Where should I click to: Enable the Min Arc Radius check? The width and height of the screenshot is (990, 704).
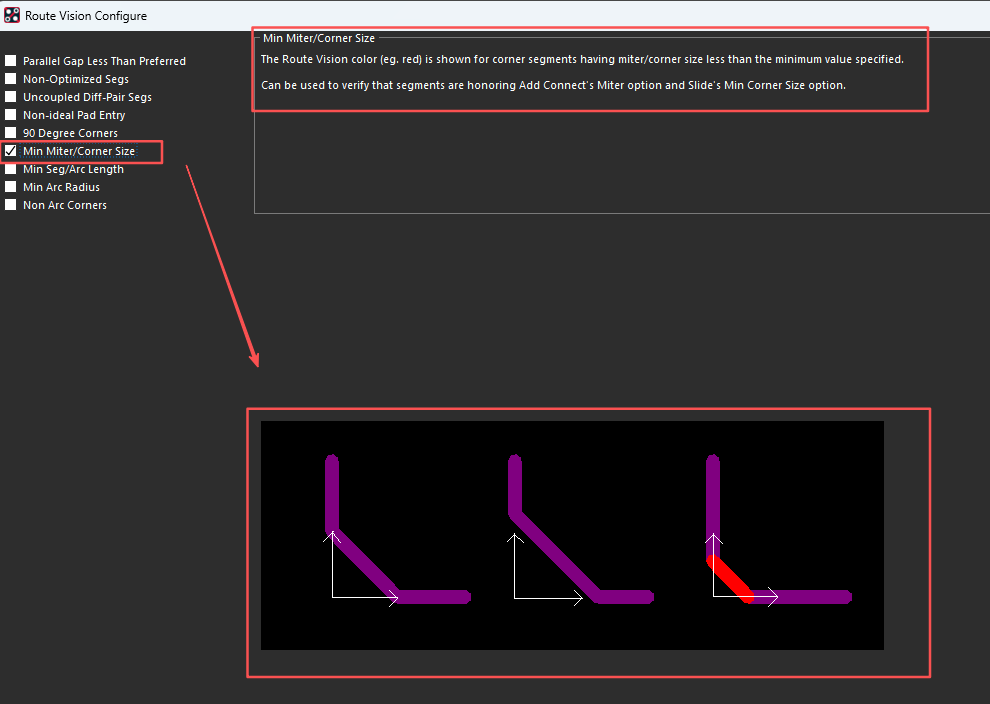(11, 187)
